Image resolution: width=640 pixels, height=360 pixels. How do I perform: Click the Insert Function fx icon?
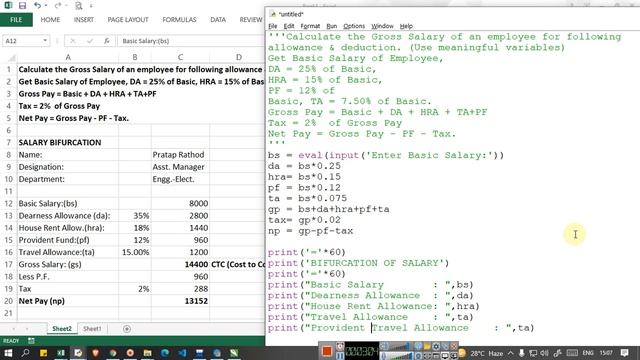point(107,41)
